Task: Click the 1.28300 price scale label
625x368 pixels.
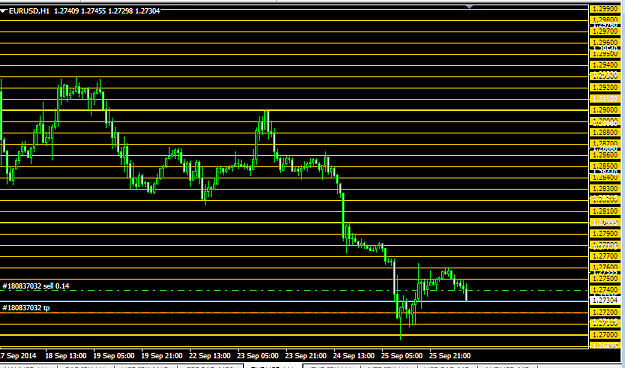Action: 605,188
